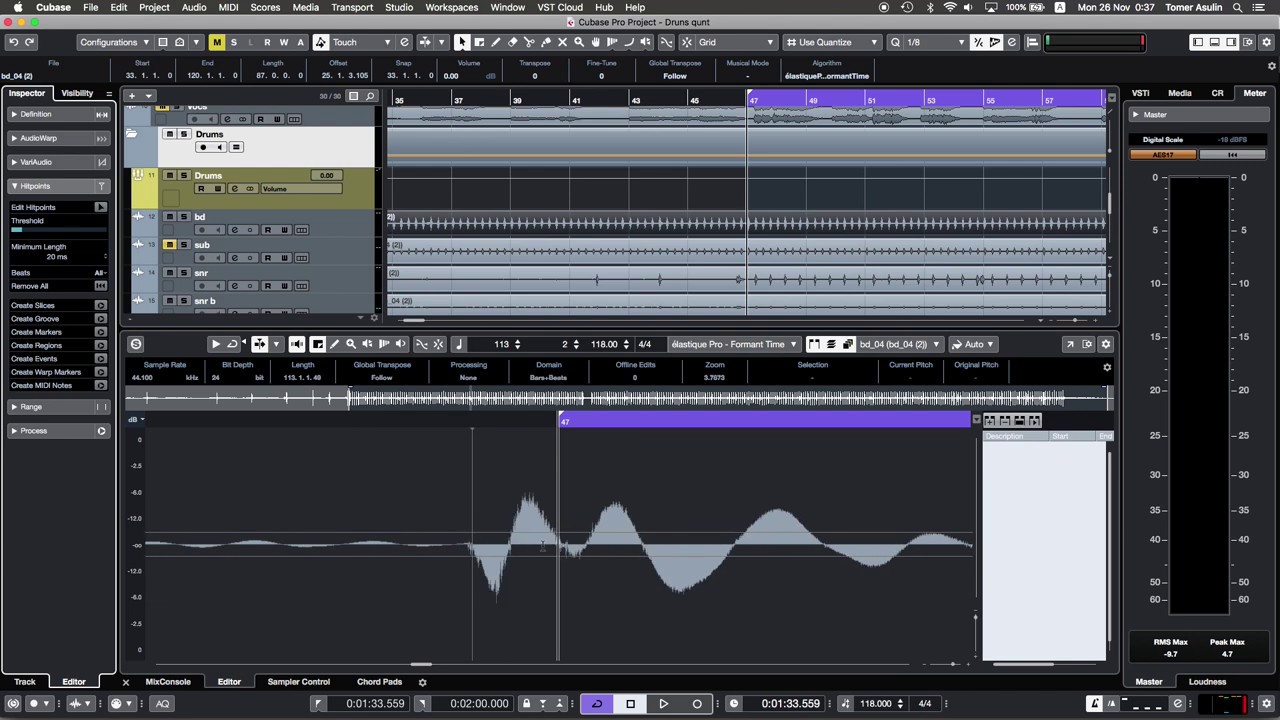Toggle Show Audio Event button in sample editor
The width and height of the screenshot is (1280, 720).
[814, 344]
